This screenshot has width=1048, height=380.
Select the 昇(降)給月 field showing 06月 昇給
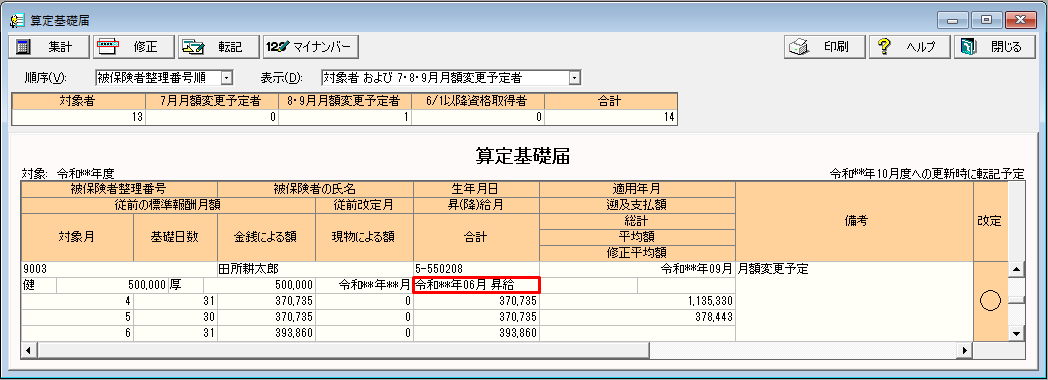pyautogui.click(x=476, y=285)
